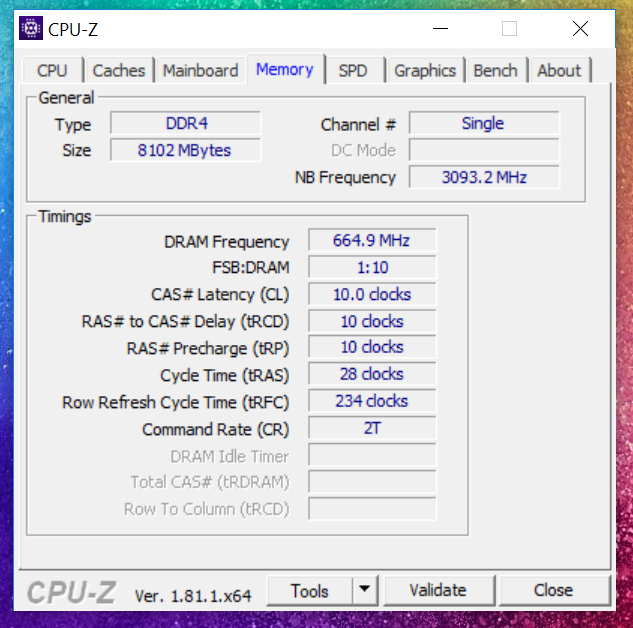Click the DRAM Frequency label

[x=226, y=242]
